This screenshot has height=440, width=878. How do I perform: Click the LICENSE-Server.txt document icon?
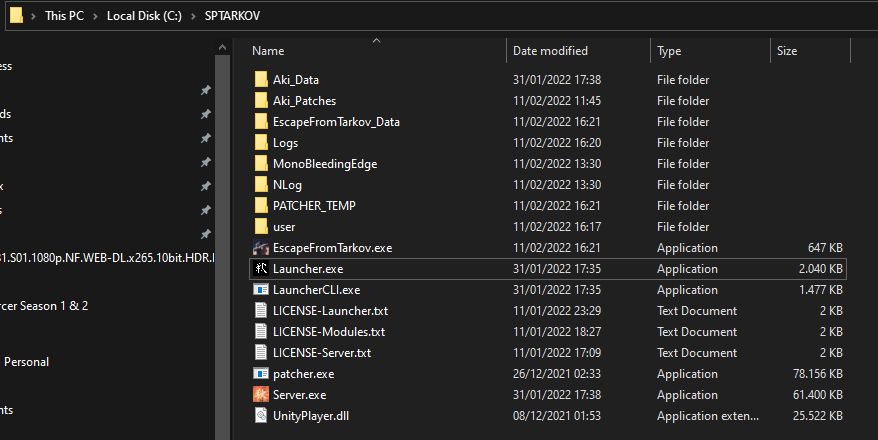pyautogui.click(x=261, y=353)
